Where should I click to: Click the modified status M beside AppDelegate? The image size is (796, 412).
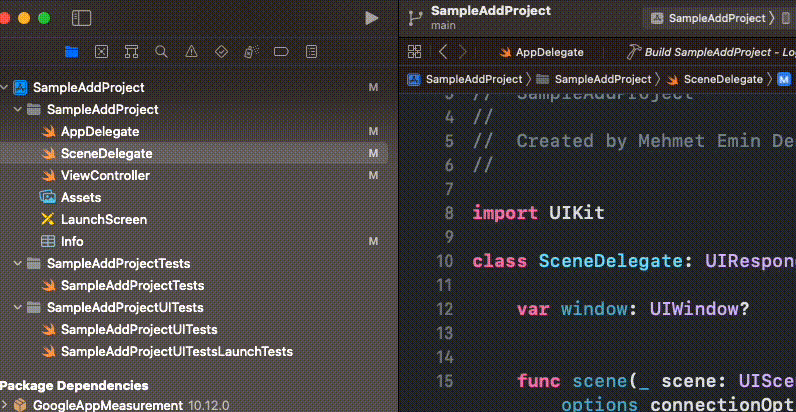pos(373,131)
